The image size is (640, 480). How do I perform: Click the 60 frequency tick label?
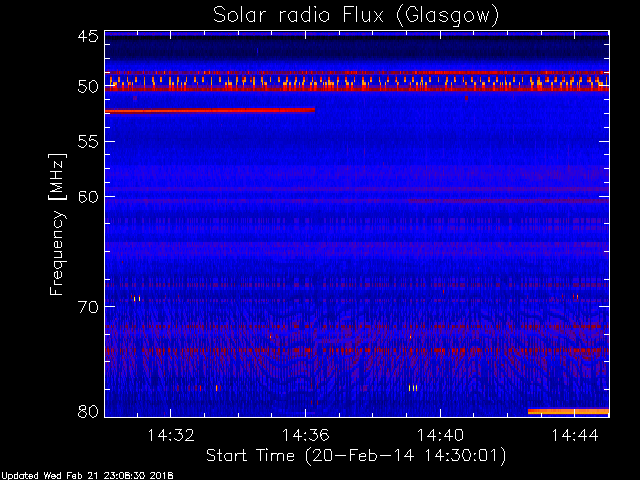click(x=88, y=197)
